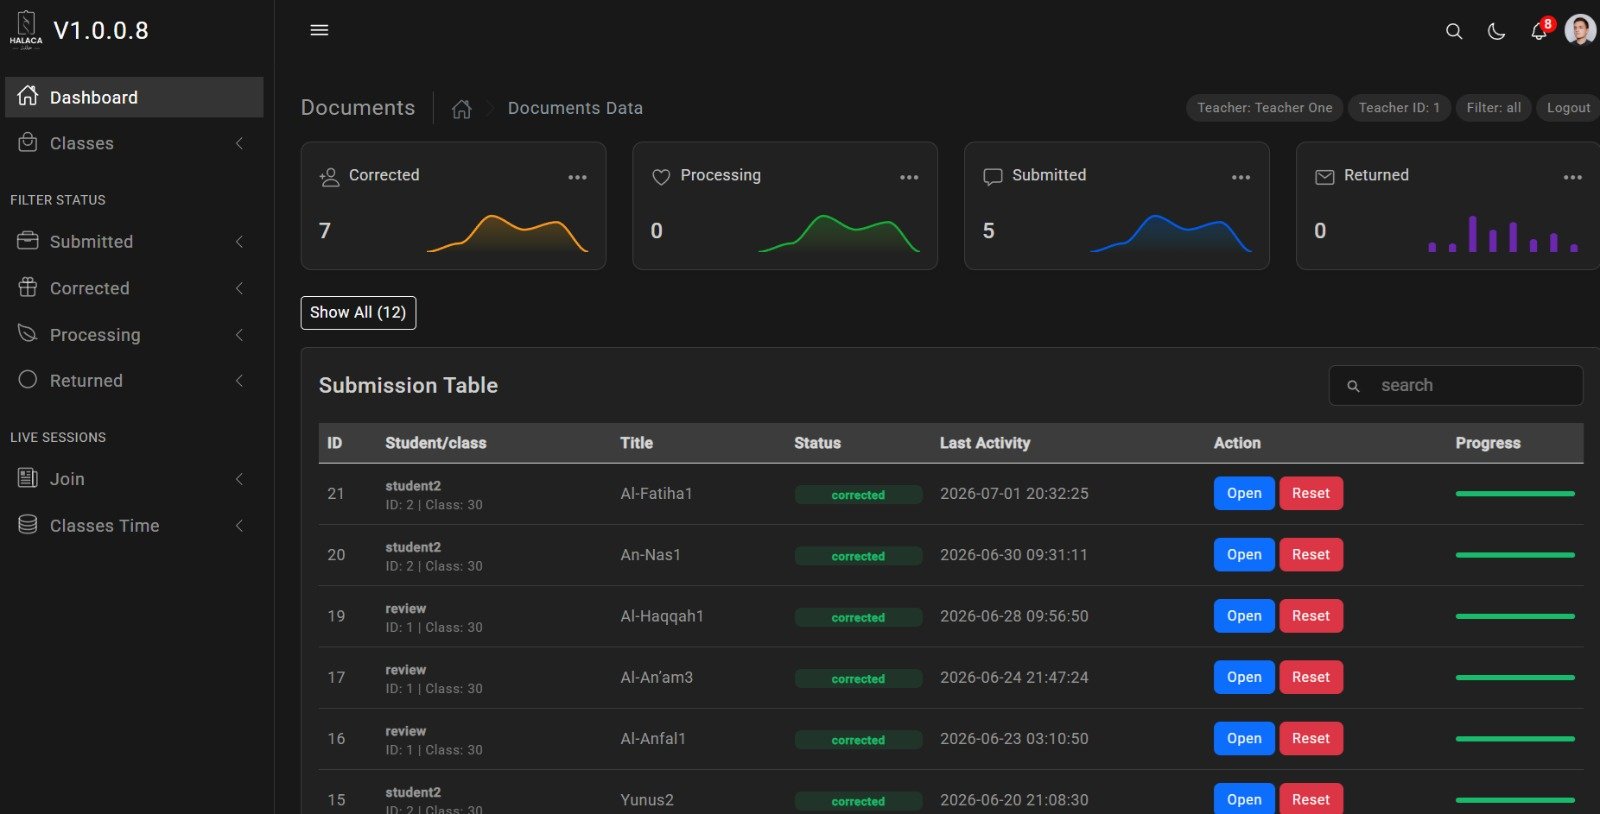Open the Returned card options dots
The width and height of the screenshot is (1600, 814).
[1572, 177]
